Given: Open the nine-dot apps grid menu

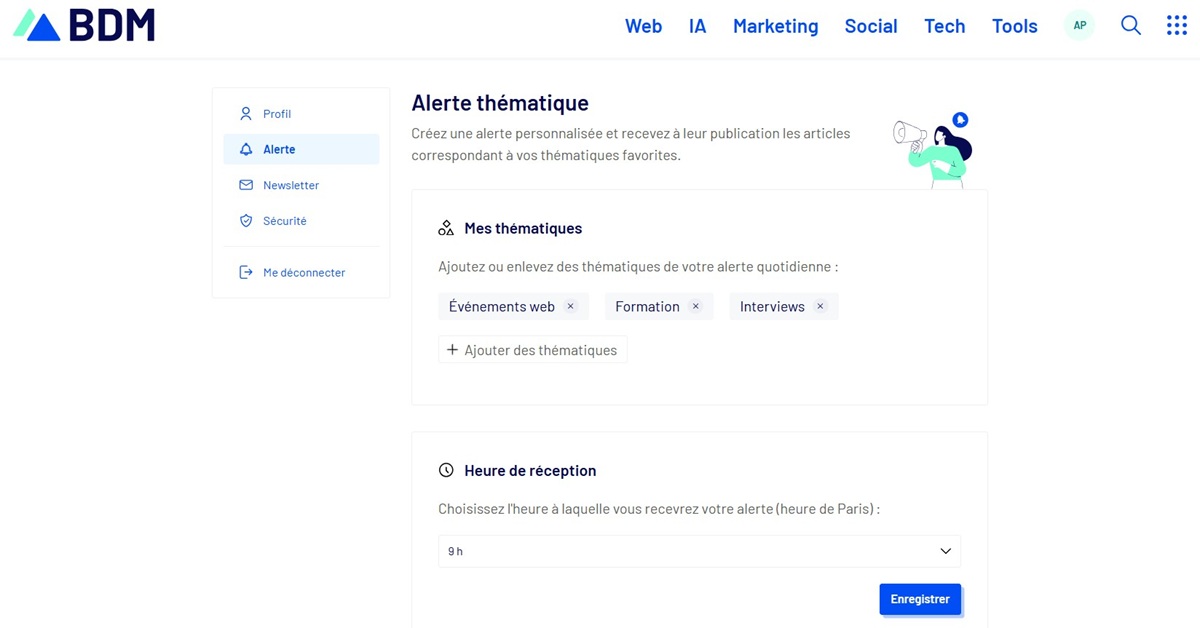Looking at the screenshot, I should [x=1177, y=26].
